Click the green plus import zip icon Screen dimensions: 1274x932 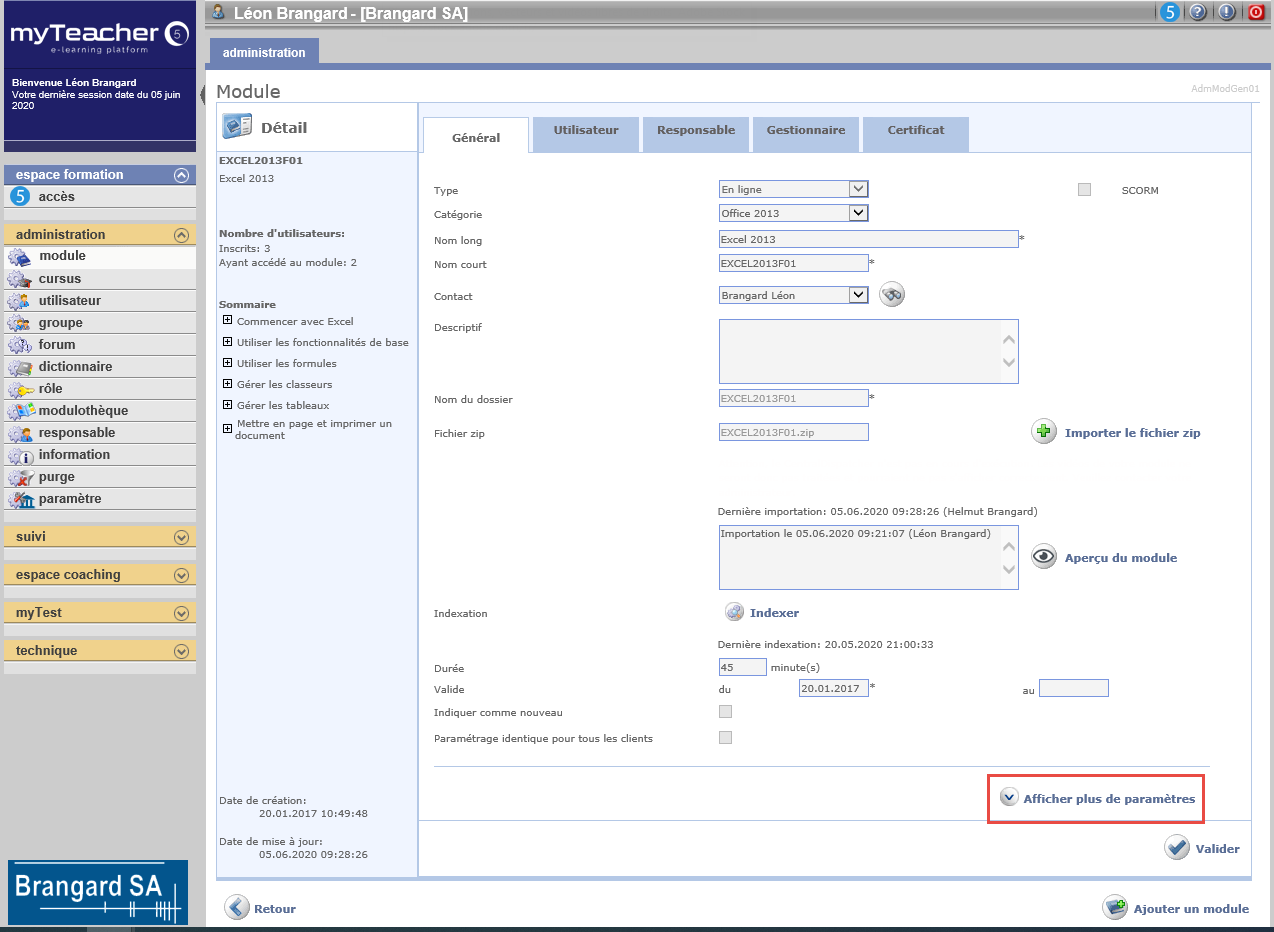(x=1044, y=432)
